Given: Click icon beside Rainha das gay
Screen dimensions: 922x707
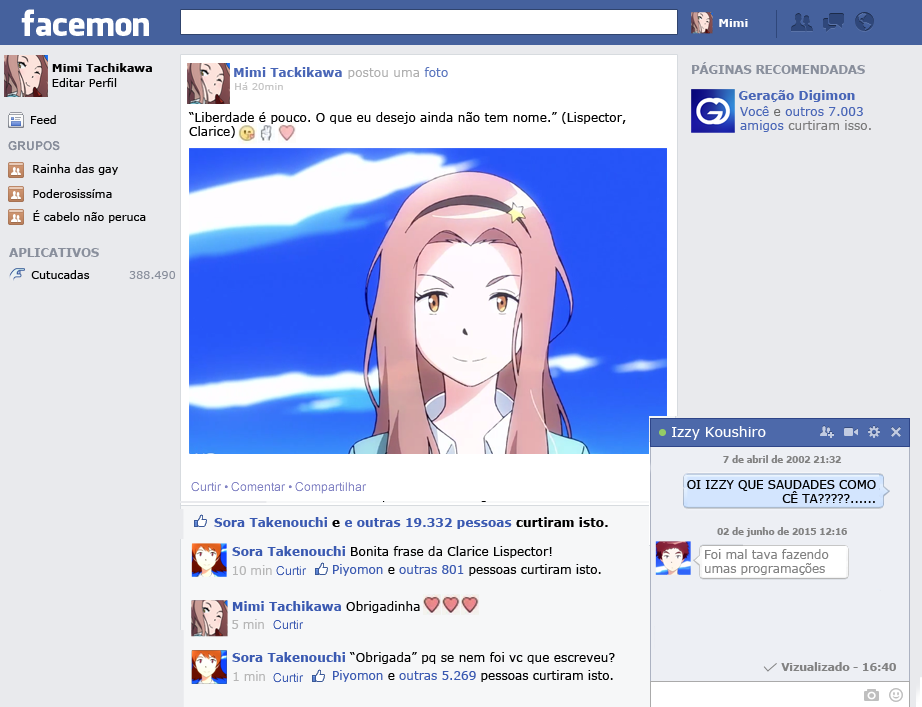Looking at the screenshot, I should 16,170.
